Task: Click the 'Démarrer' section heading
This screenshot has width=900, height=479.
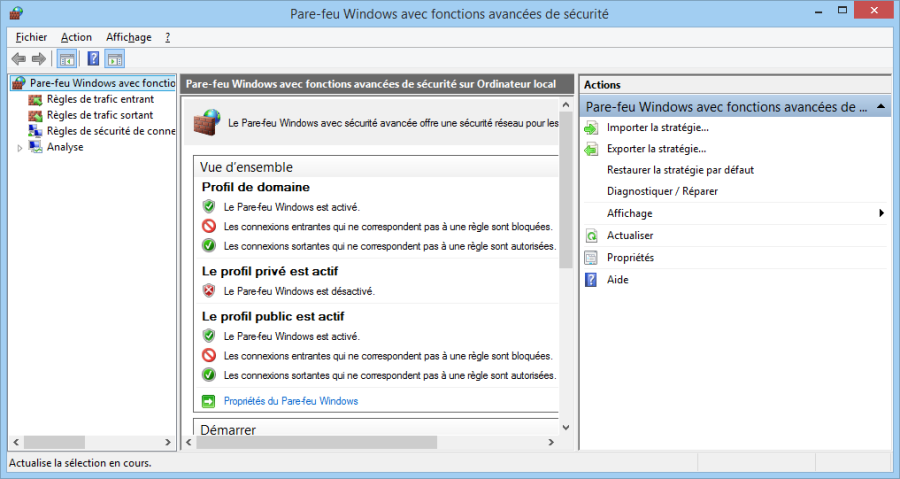Action: point(228,430)
